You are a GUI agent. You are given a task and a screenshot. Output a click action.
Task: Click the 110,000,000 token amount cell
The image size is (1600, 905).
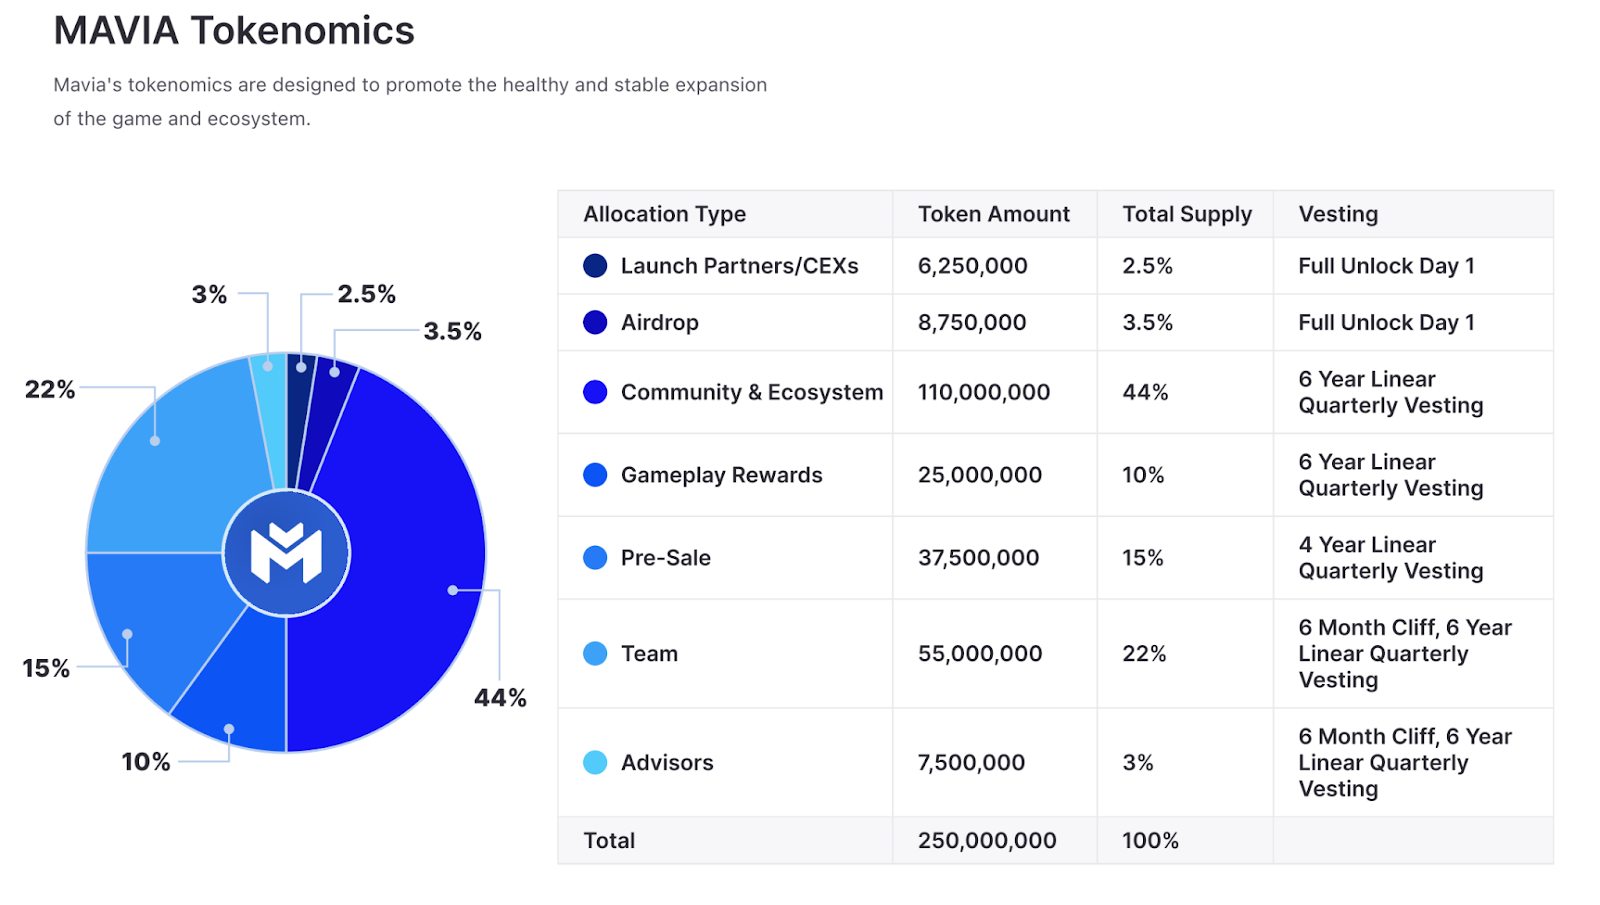pos(984,392)
